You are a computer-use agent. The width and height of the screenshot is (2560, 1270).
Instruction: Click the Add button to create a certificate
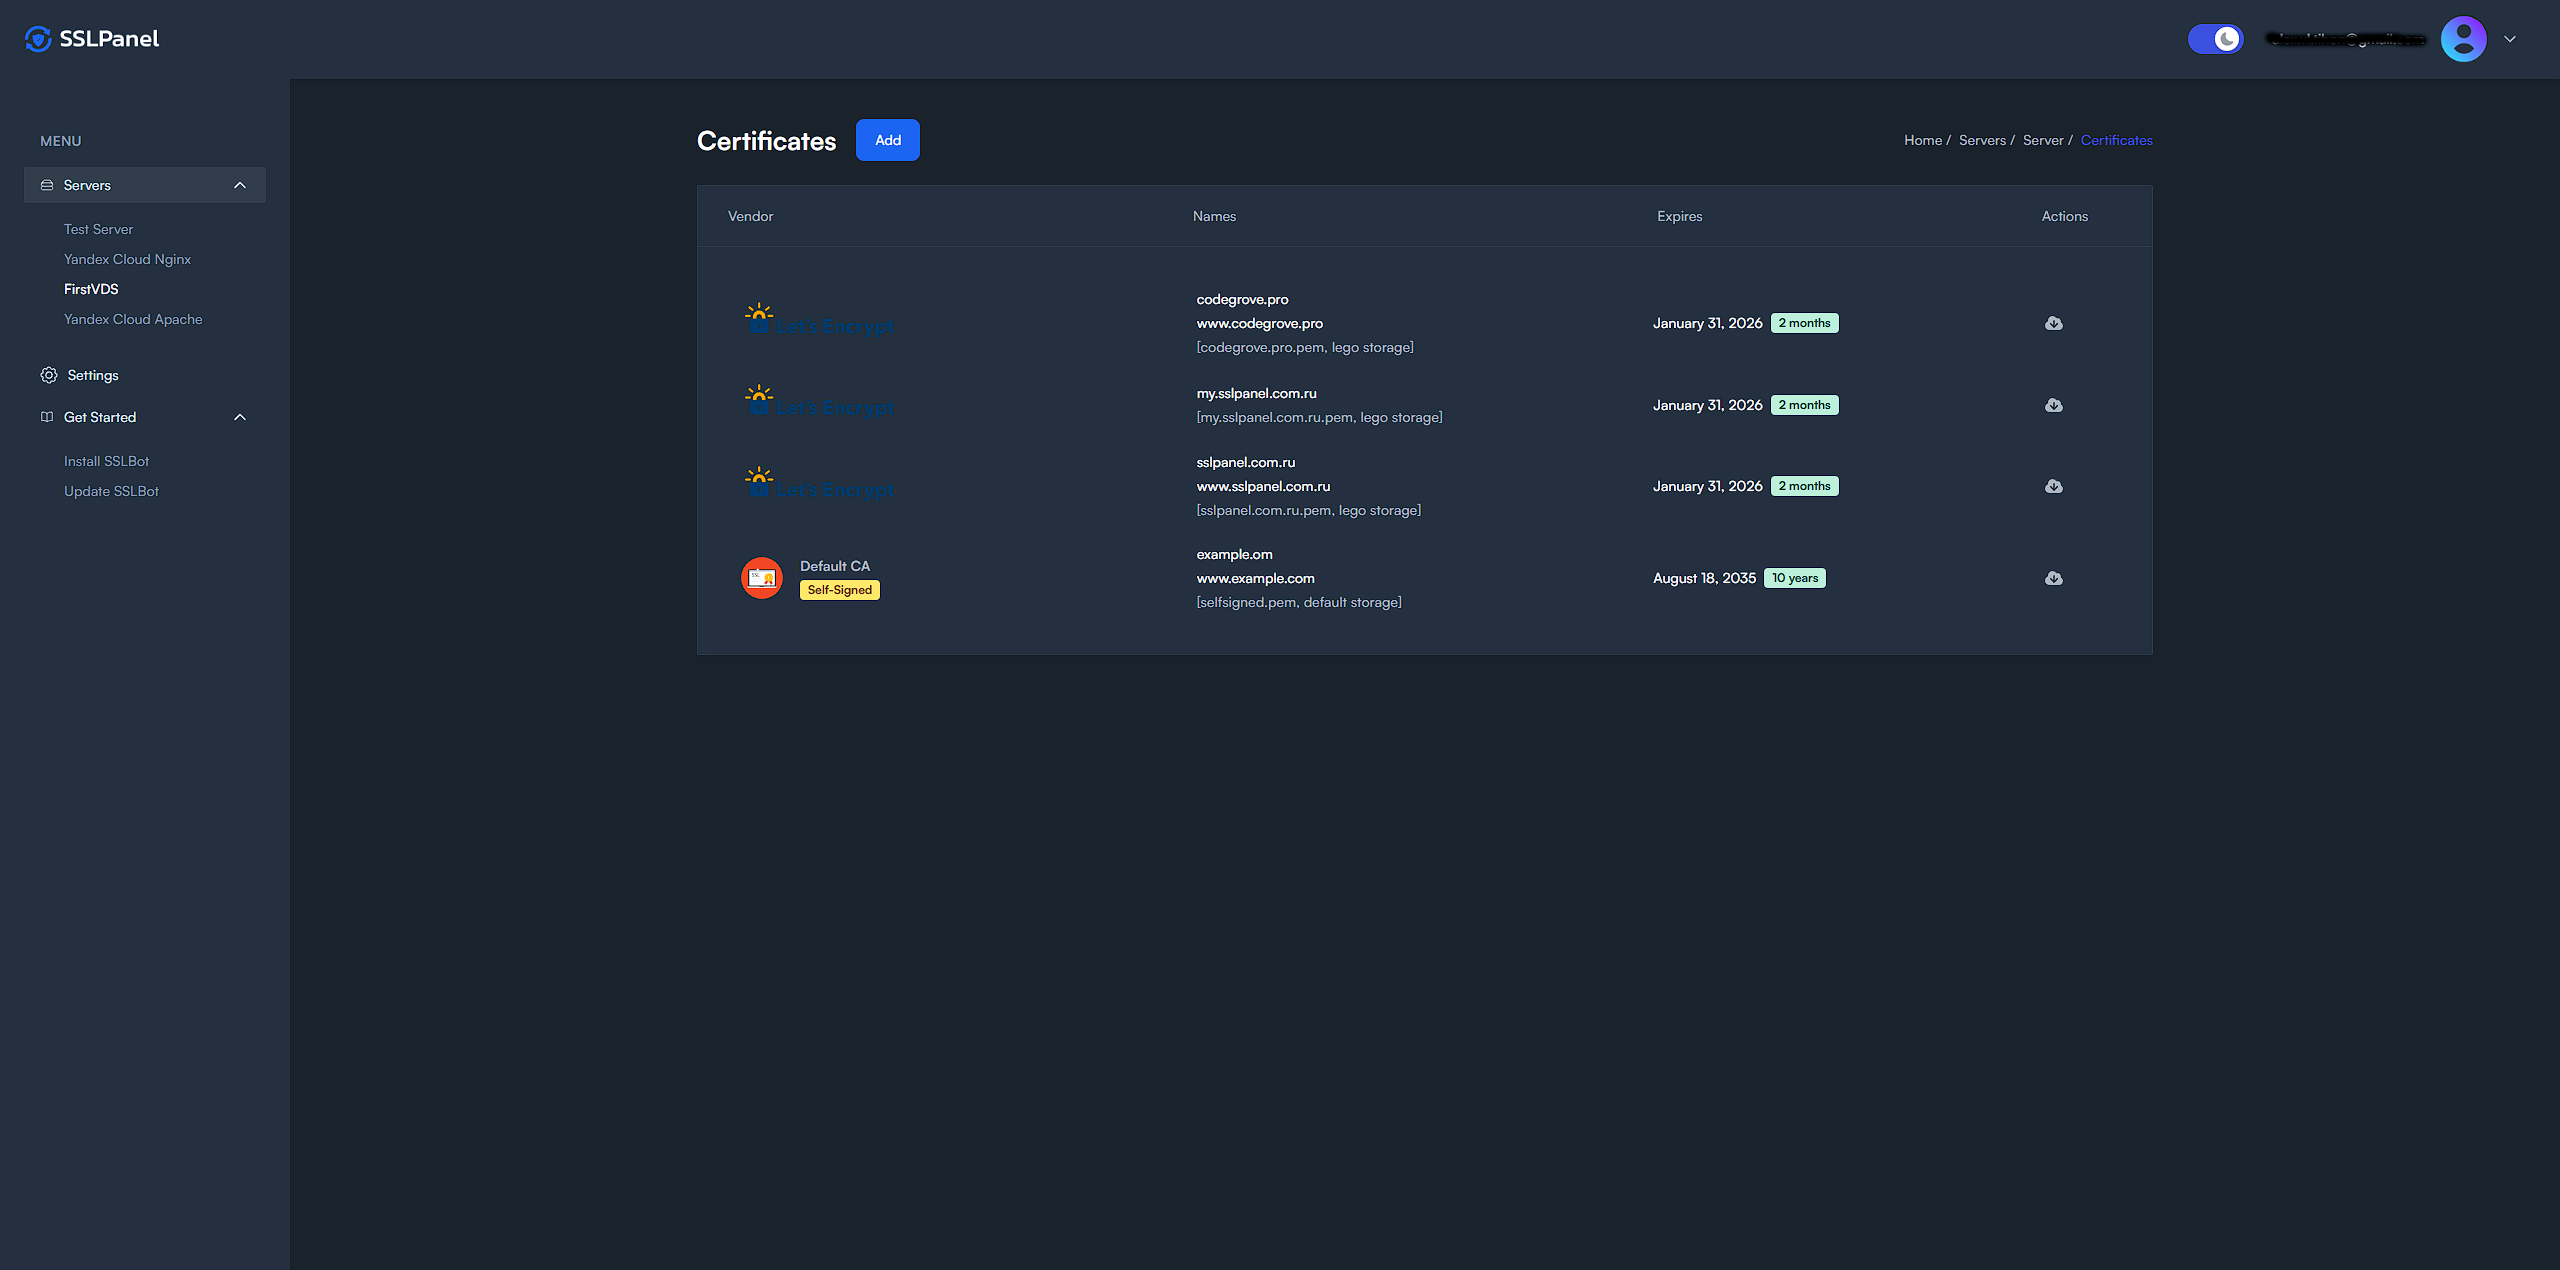pos(887,140)
